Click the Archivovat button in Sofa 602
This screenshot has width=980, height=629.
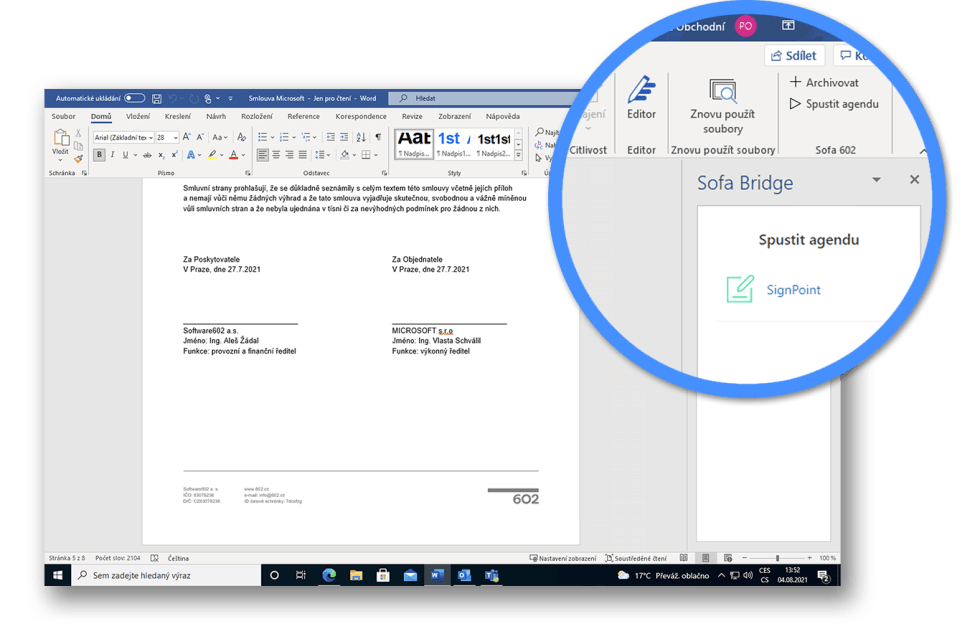824,83
